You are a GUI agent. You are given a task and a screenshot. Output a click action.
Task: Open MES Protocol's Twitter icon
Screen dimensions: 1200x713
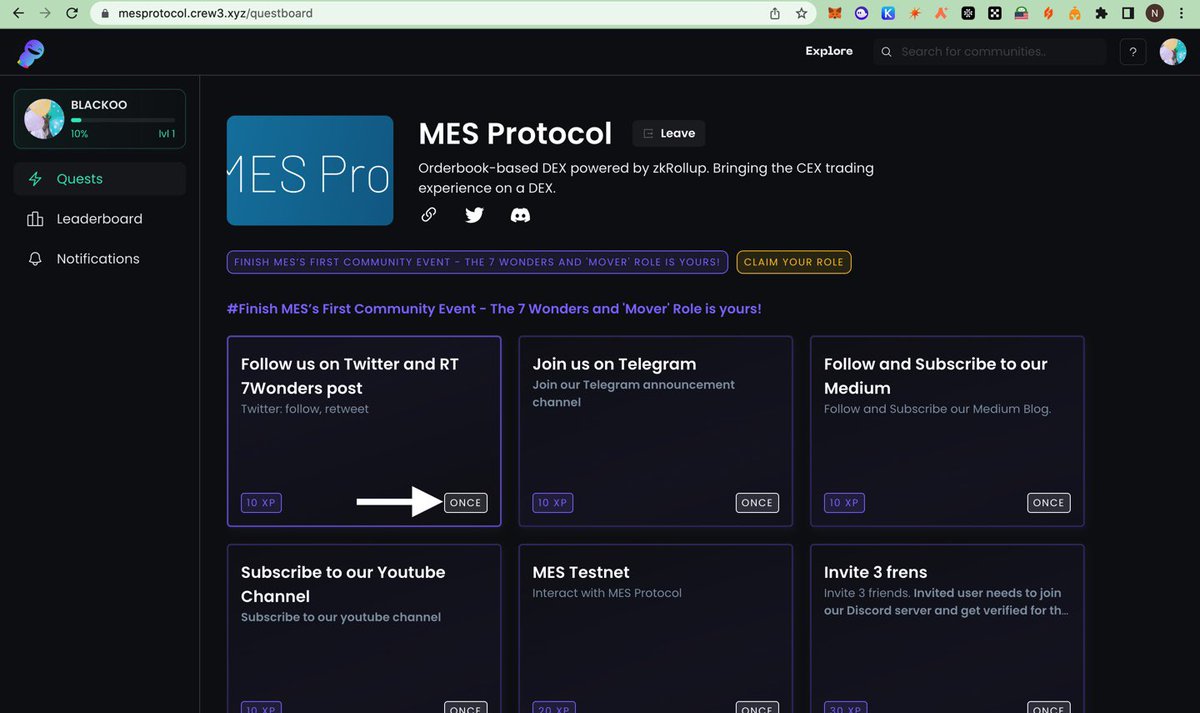point(474,214)
